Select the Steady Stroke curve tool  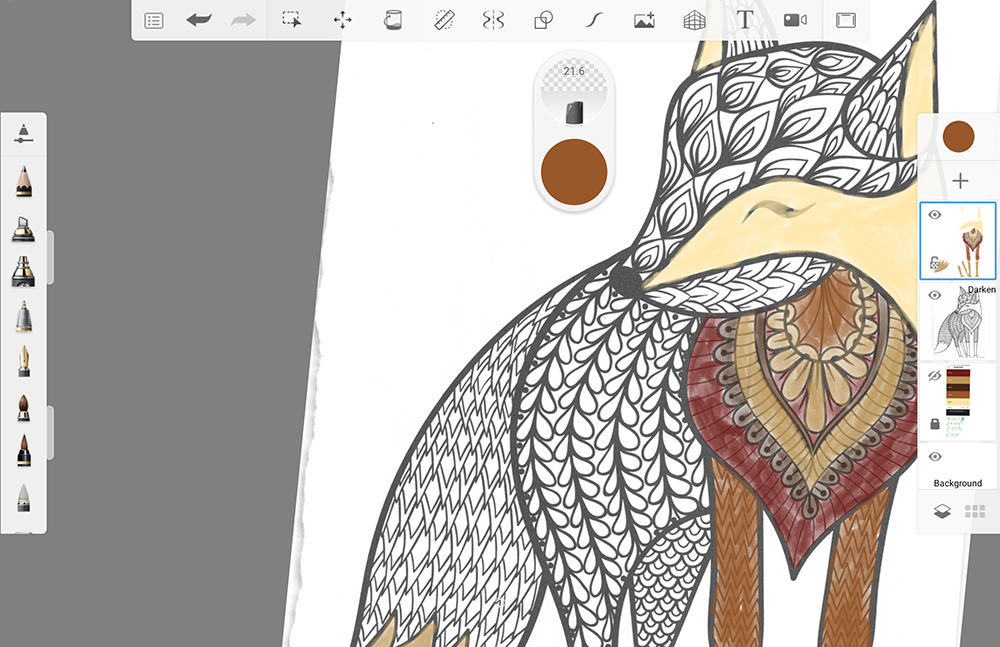(x=593, y=20)
